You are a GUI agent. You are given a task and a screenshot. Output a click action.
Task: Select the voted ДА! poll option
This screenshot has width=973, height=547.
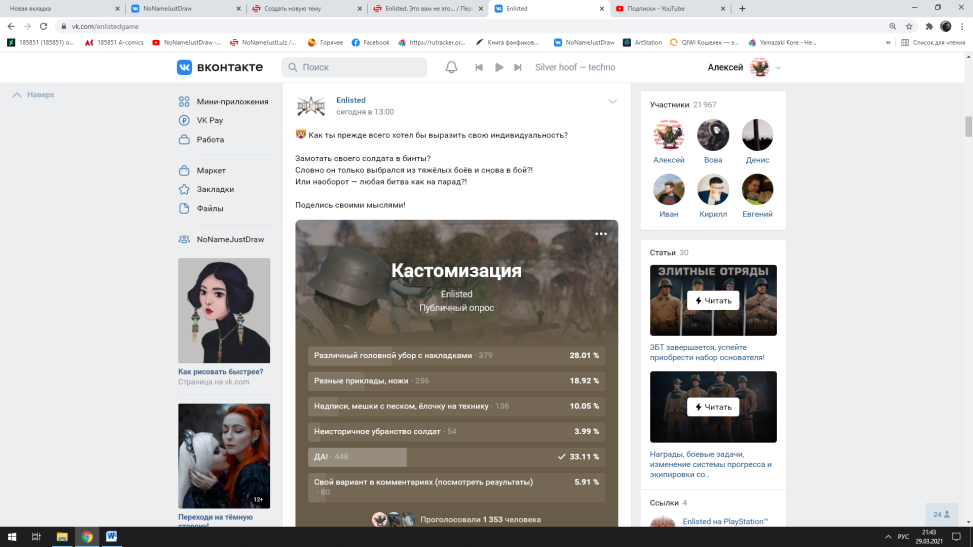[x=456, y=456]
